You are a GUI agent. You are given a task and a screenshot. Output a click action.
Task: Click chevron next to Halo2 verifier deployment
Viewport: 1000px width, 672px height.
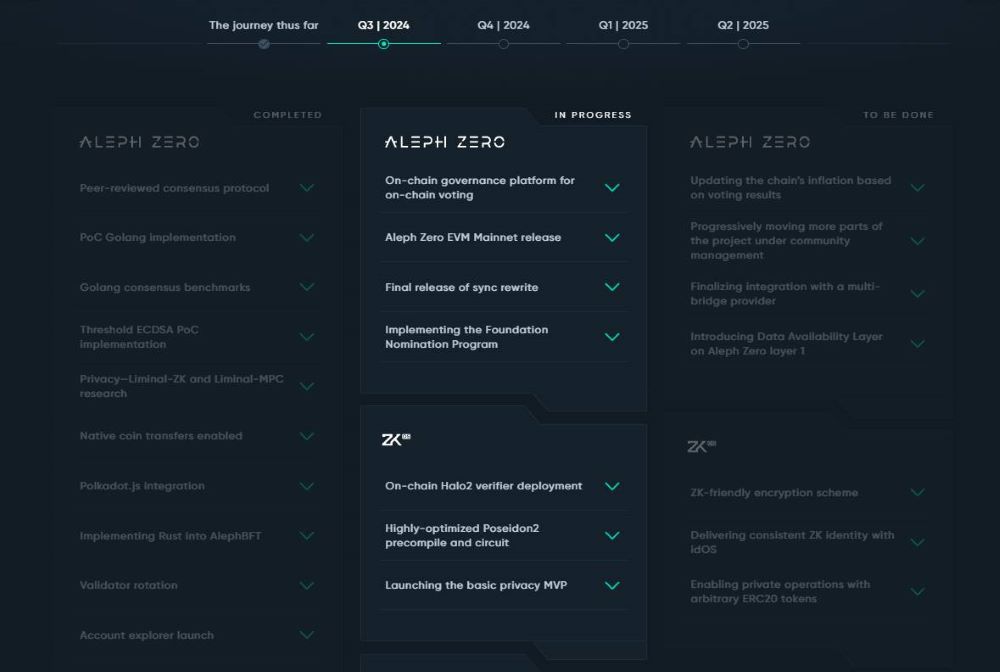(612, 486)
